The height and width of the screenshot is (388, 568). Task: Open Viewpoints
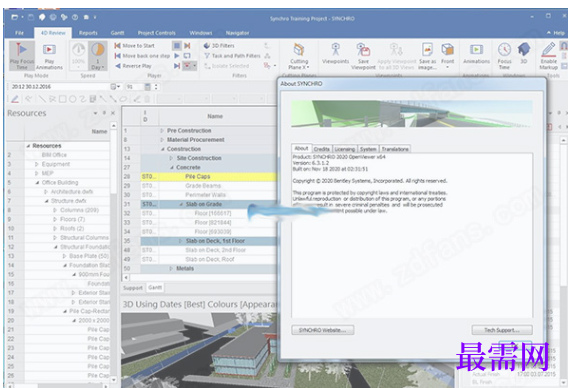pos(335,54)
